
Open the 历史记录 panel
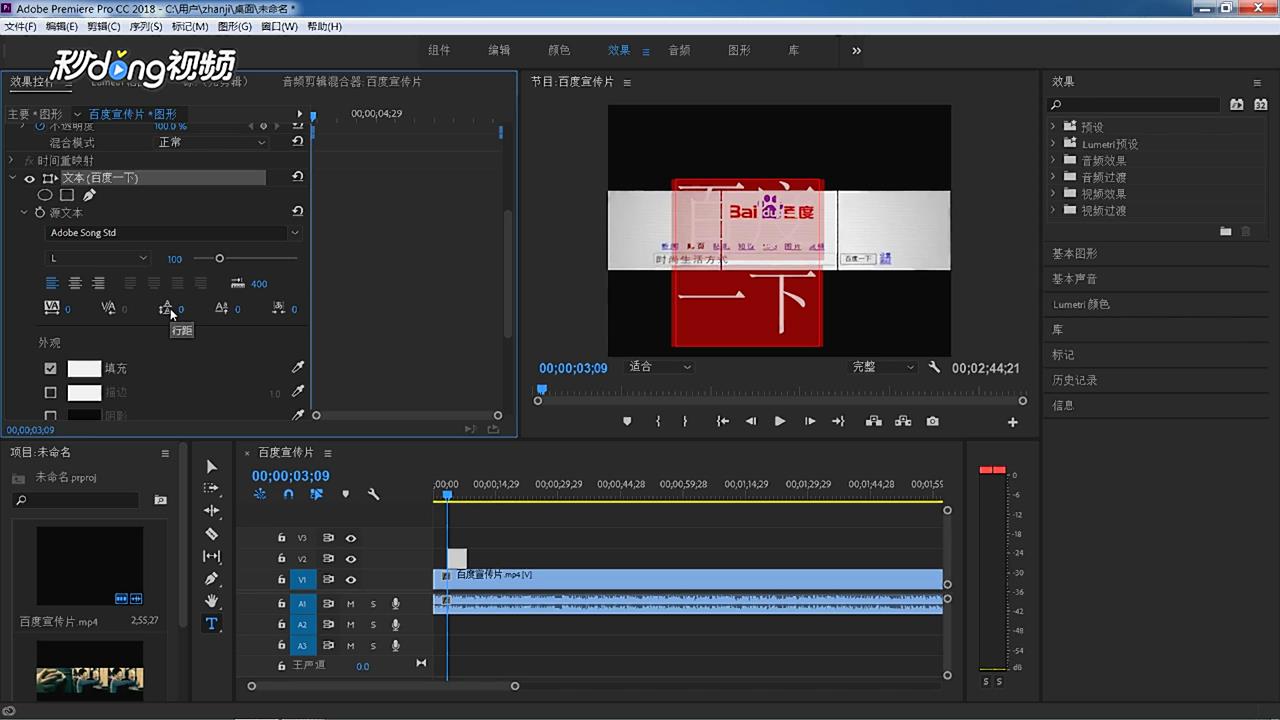pyautogui.click(x=1075, y=380)
